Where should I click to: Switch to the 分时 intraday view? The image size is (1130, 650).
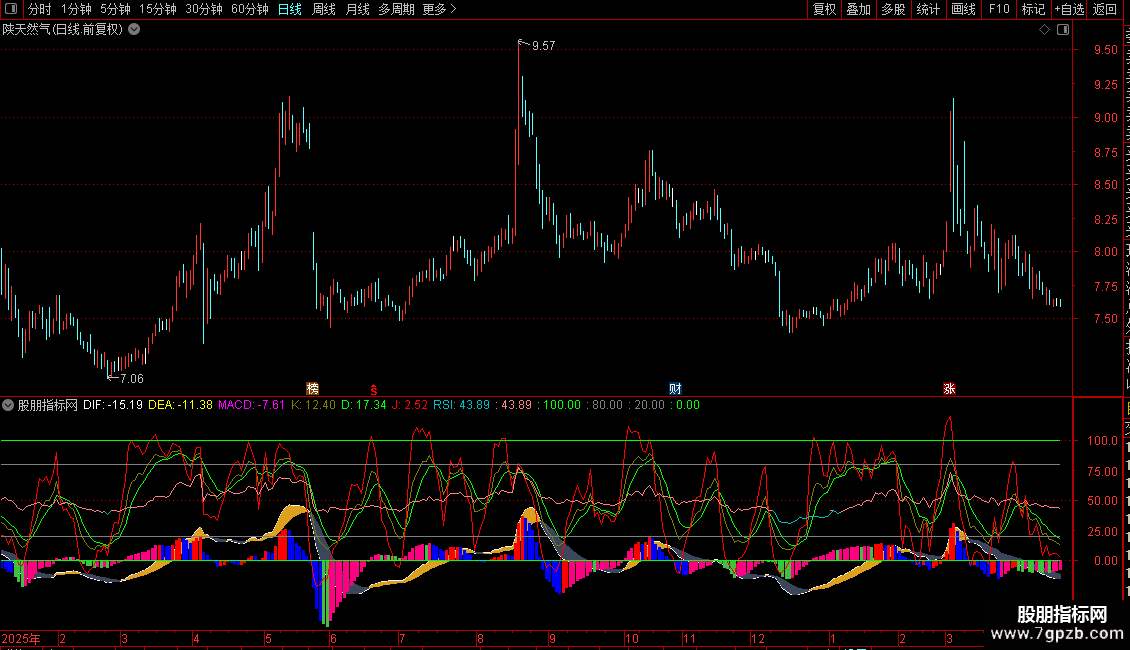[40, 9]
